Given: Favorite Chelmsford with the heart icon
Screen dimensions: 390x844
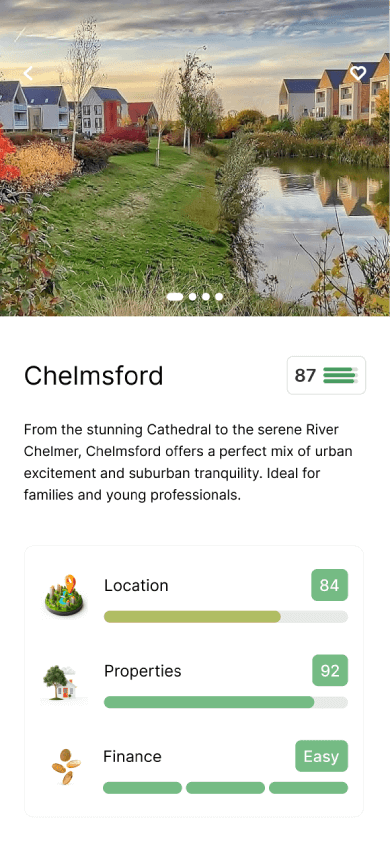Looking at the screenshot, I should click(358, 73).
